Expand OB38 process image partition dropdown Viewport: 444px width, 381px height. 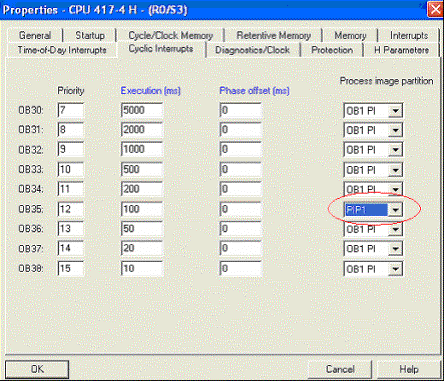(395, 269)
